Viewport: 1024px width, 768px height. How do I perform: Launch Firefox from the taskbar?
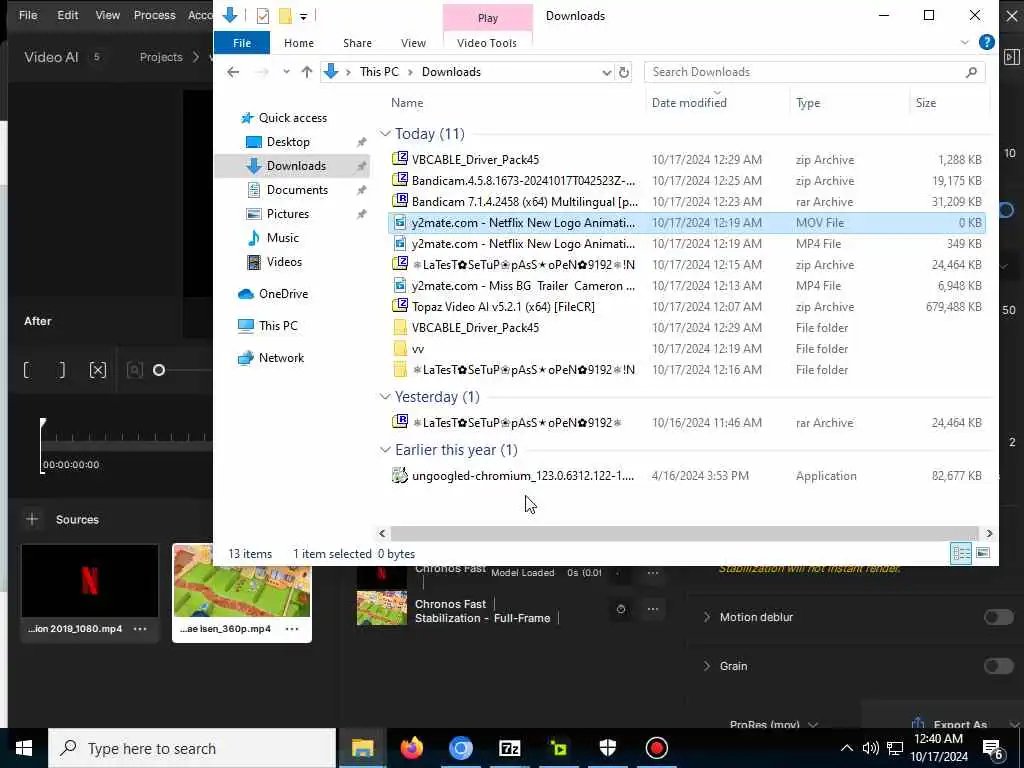tap(411, 748)
